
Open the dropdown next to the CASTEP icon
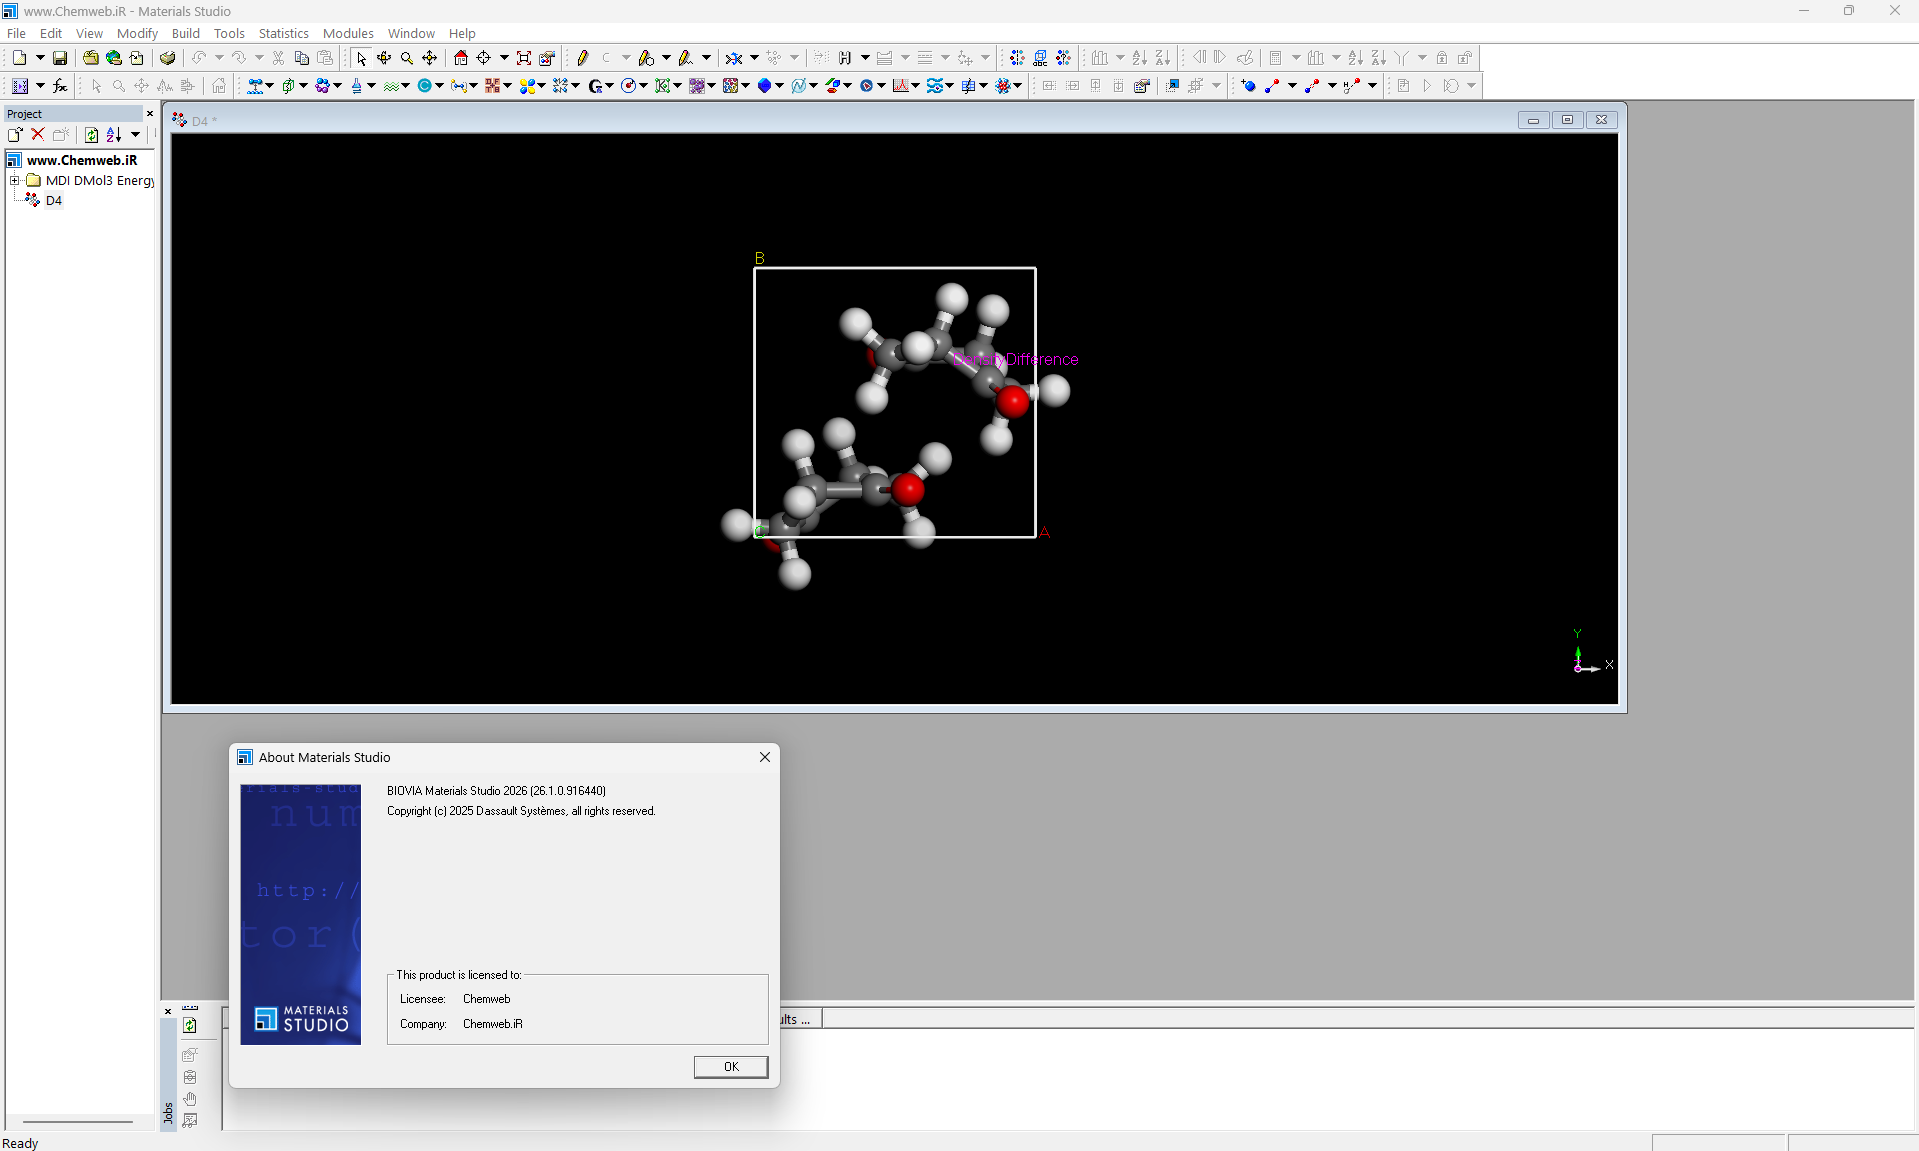(439, 86)
